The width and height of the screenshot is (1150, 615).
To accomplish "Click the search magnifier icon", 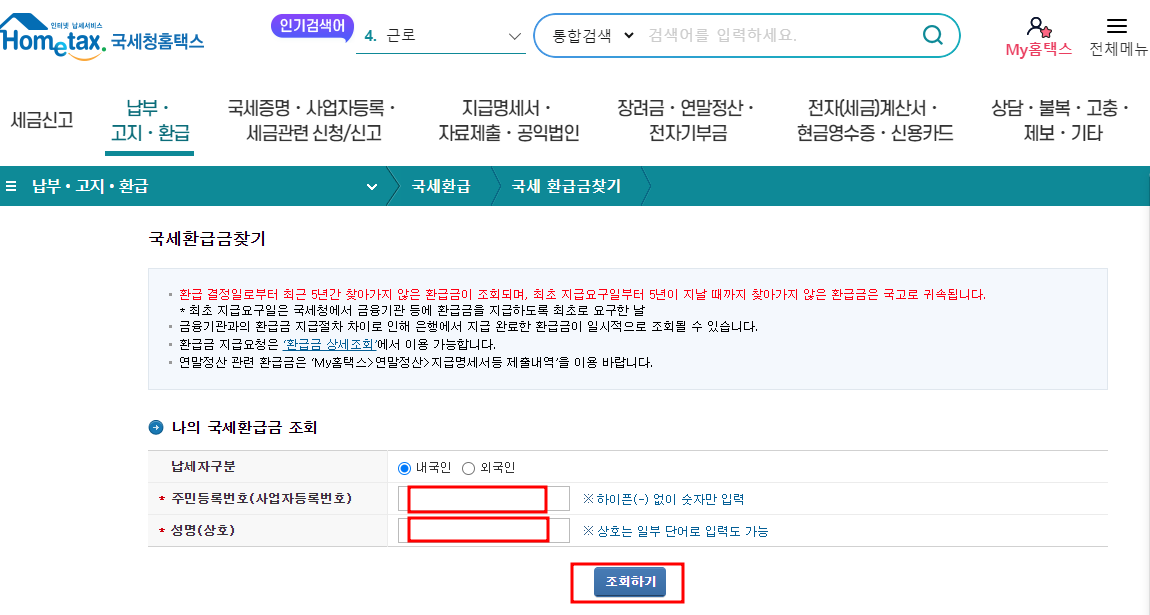I will click(931, 35).
